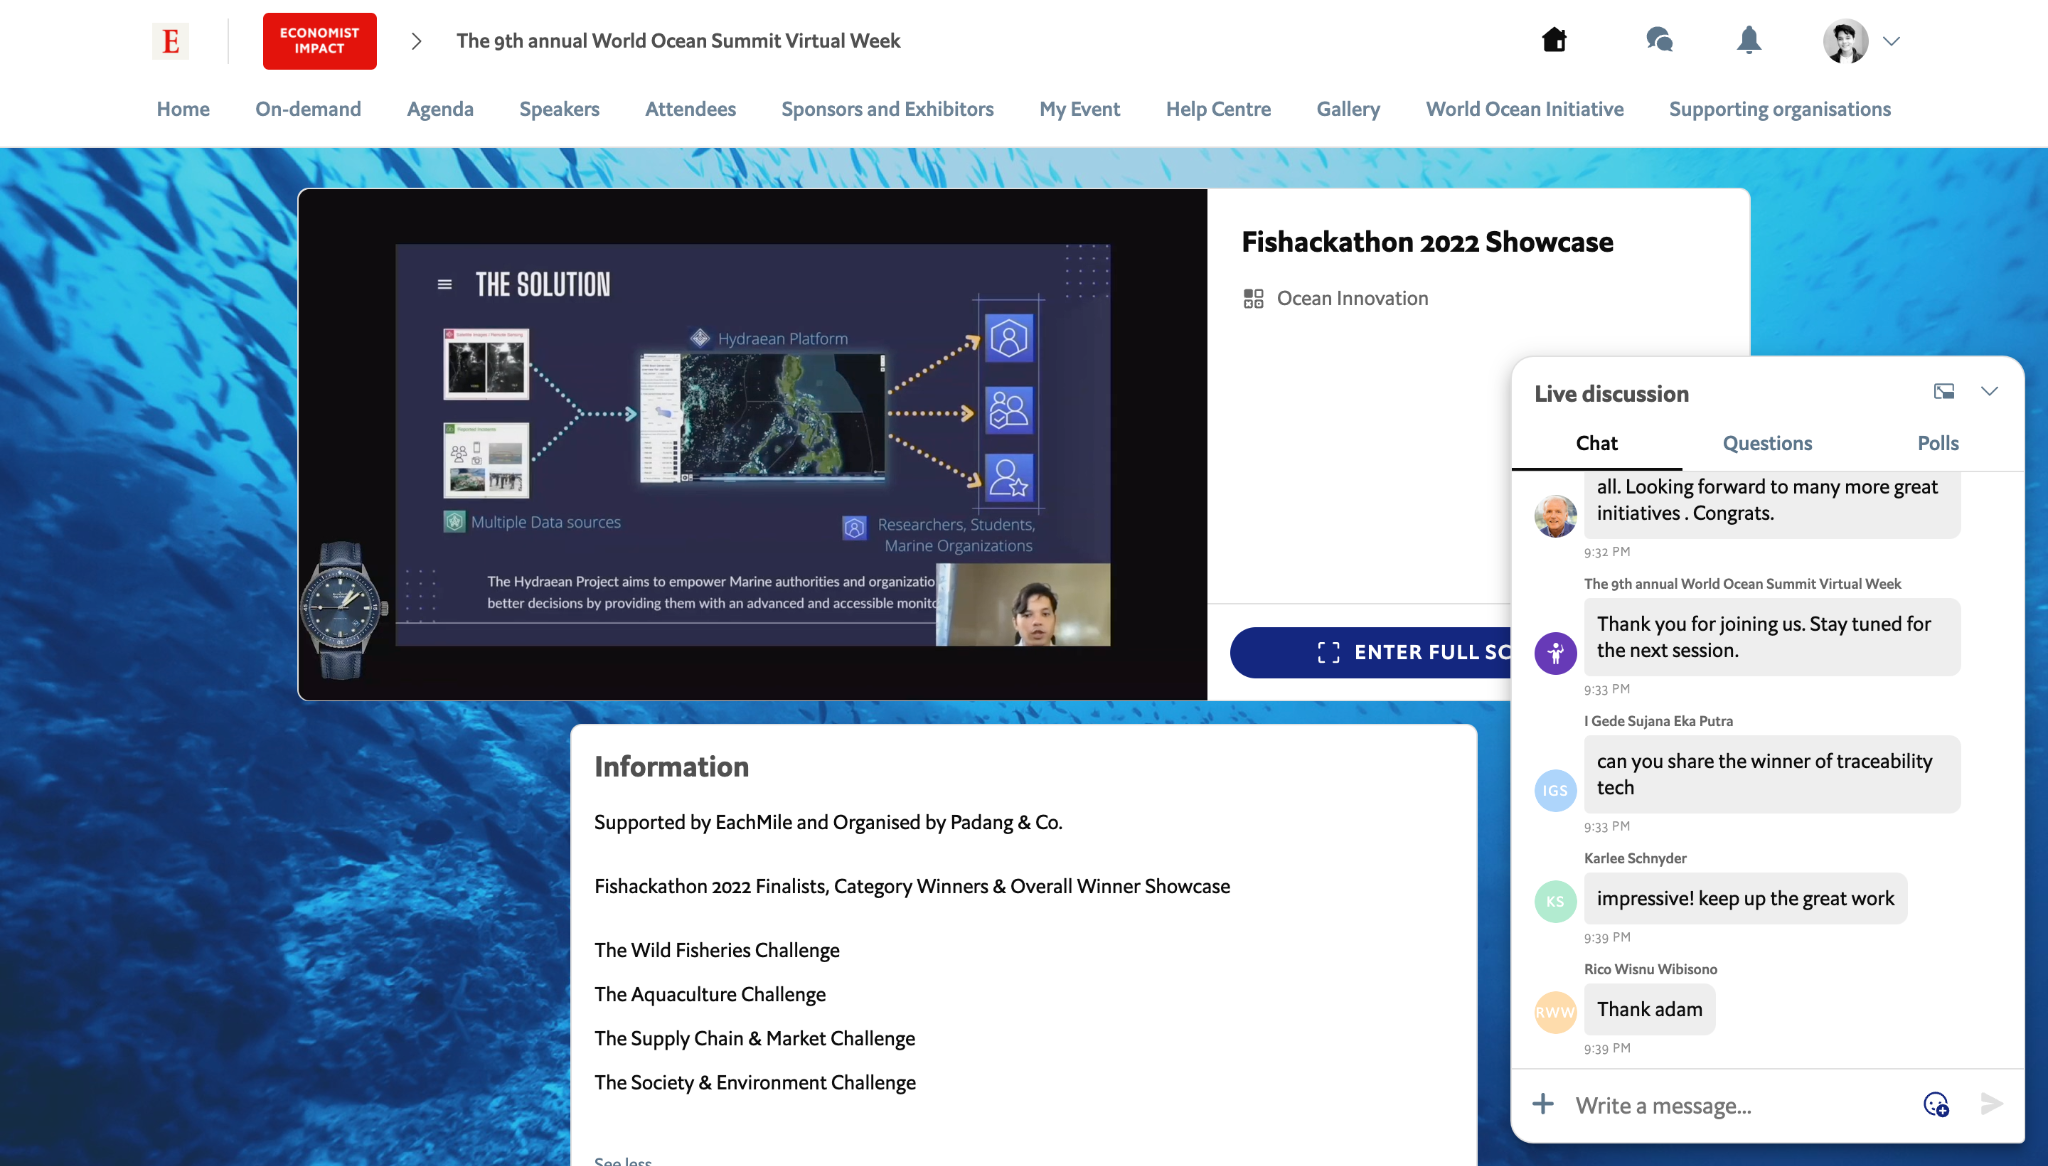Open the Home navigation item
Viewport: 2048px width, 1166px height.
tap(183, 109)
